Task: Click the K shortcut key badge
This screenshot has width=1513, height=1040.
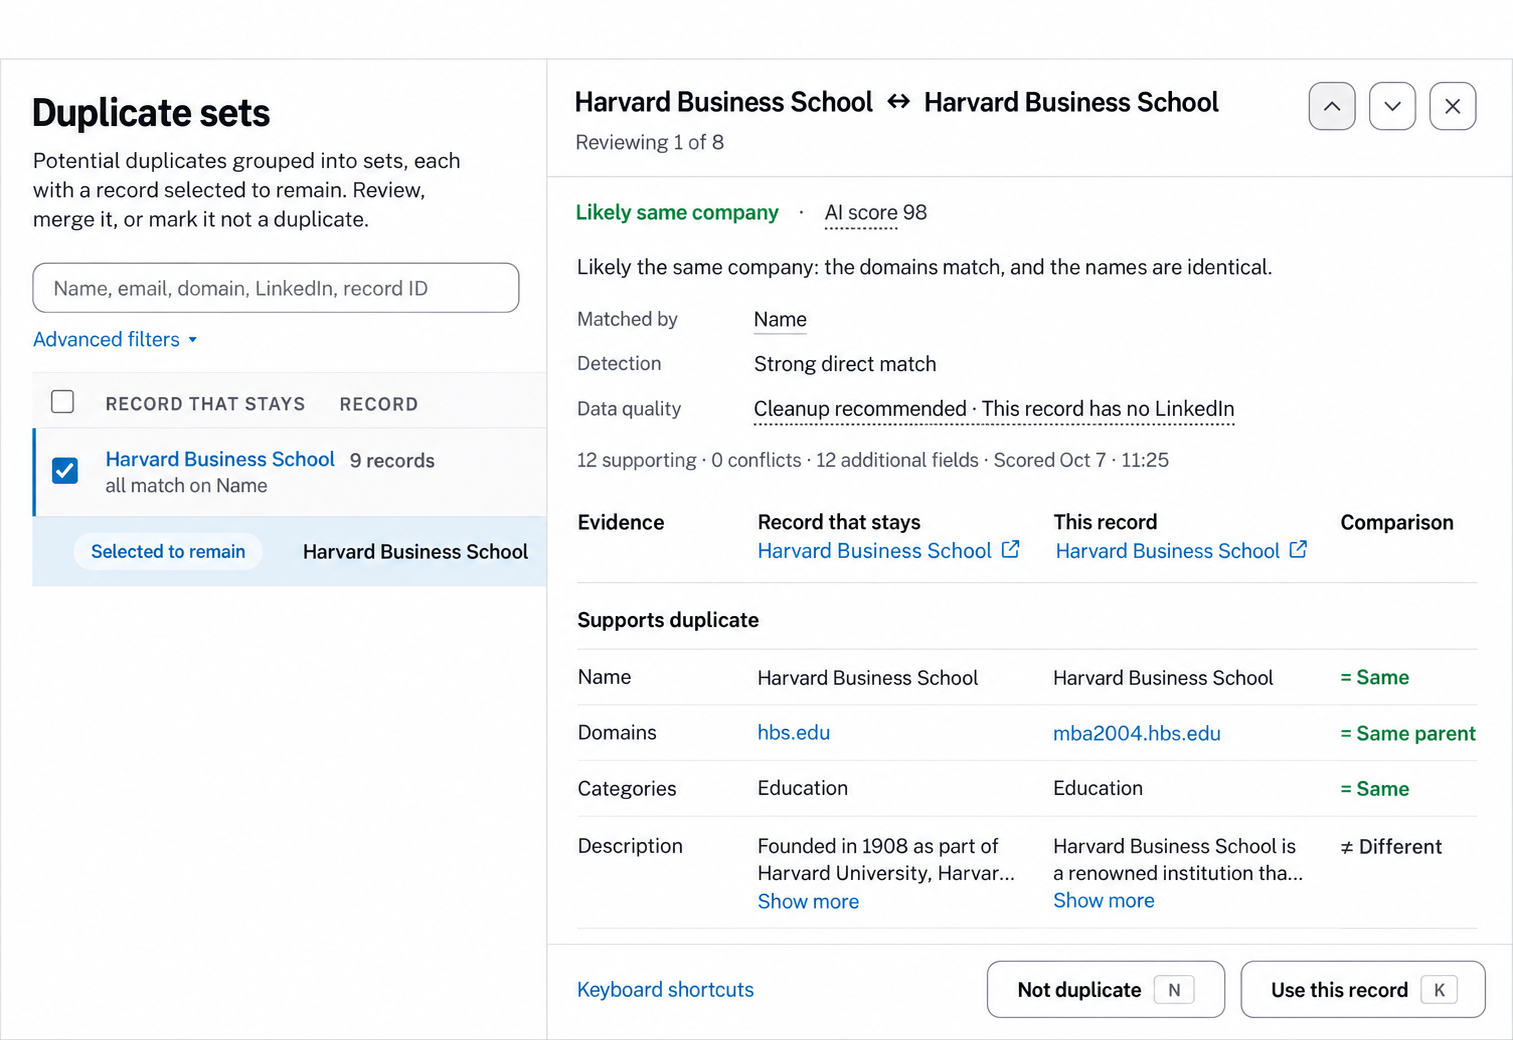Action: click(1439, 990)
